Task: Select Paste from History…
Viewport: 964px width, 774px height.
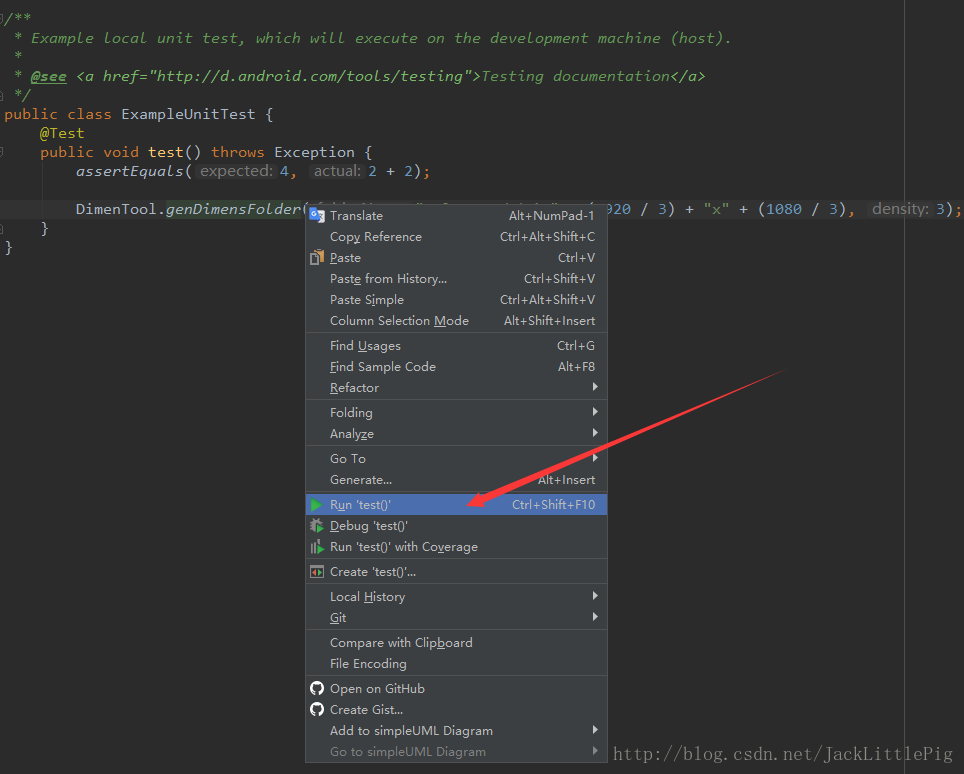Action: click(x=456, y=278)
